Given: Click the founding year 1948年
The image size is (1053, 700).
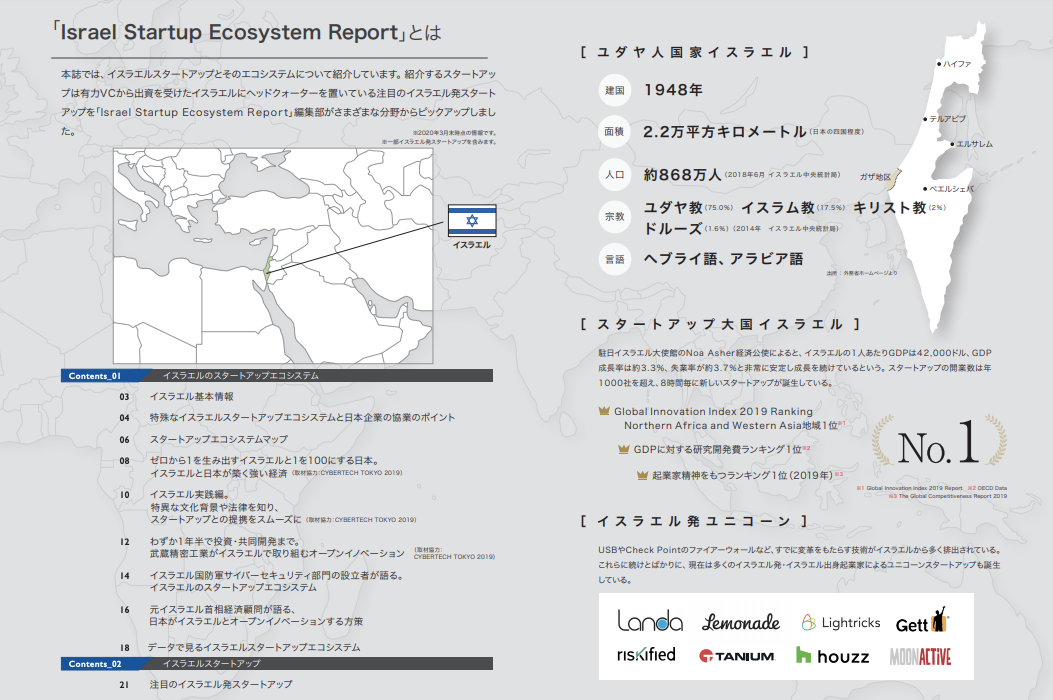Looking at the screenshot, I should point(674,90).
